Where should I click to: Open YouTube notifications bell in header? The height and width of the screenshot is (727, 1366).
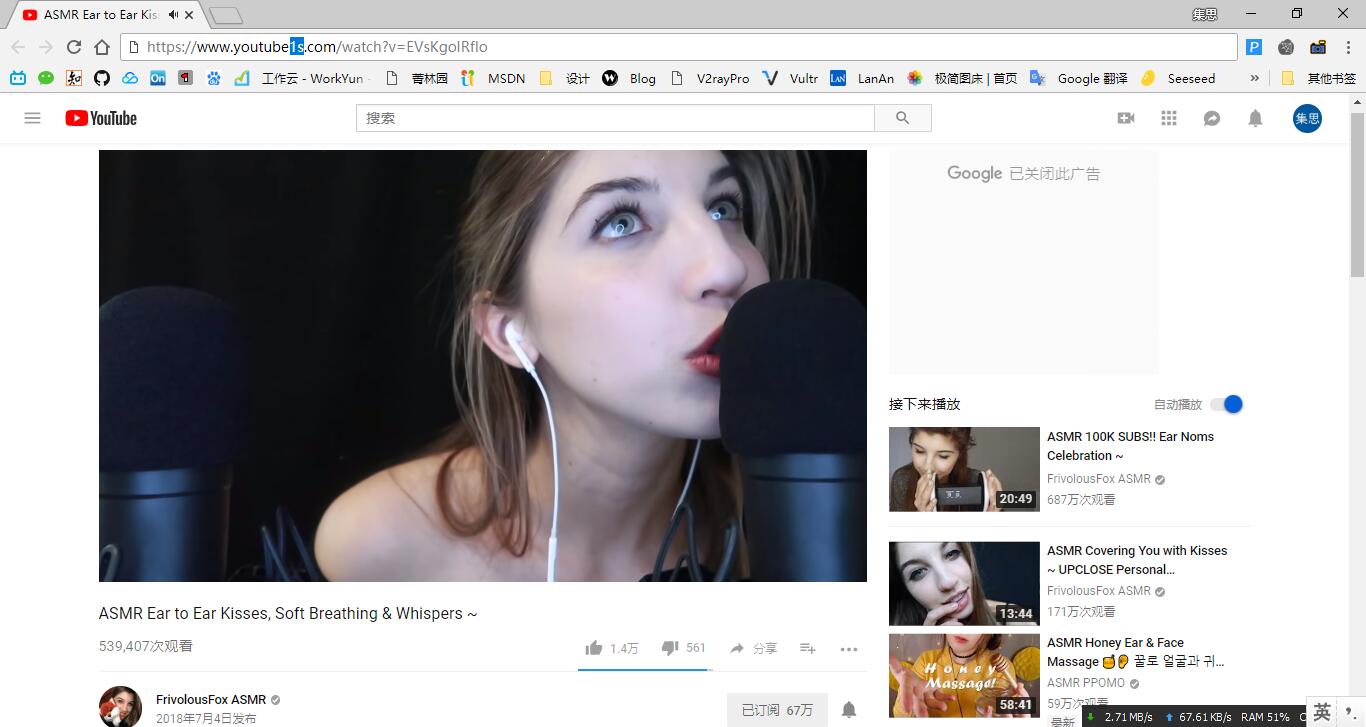(x=1255, y=118)
